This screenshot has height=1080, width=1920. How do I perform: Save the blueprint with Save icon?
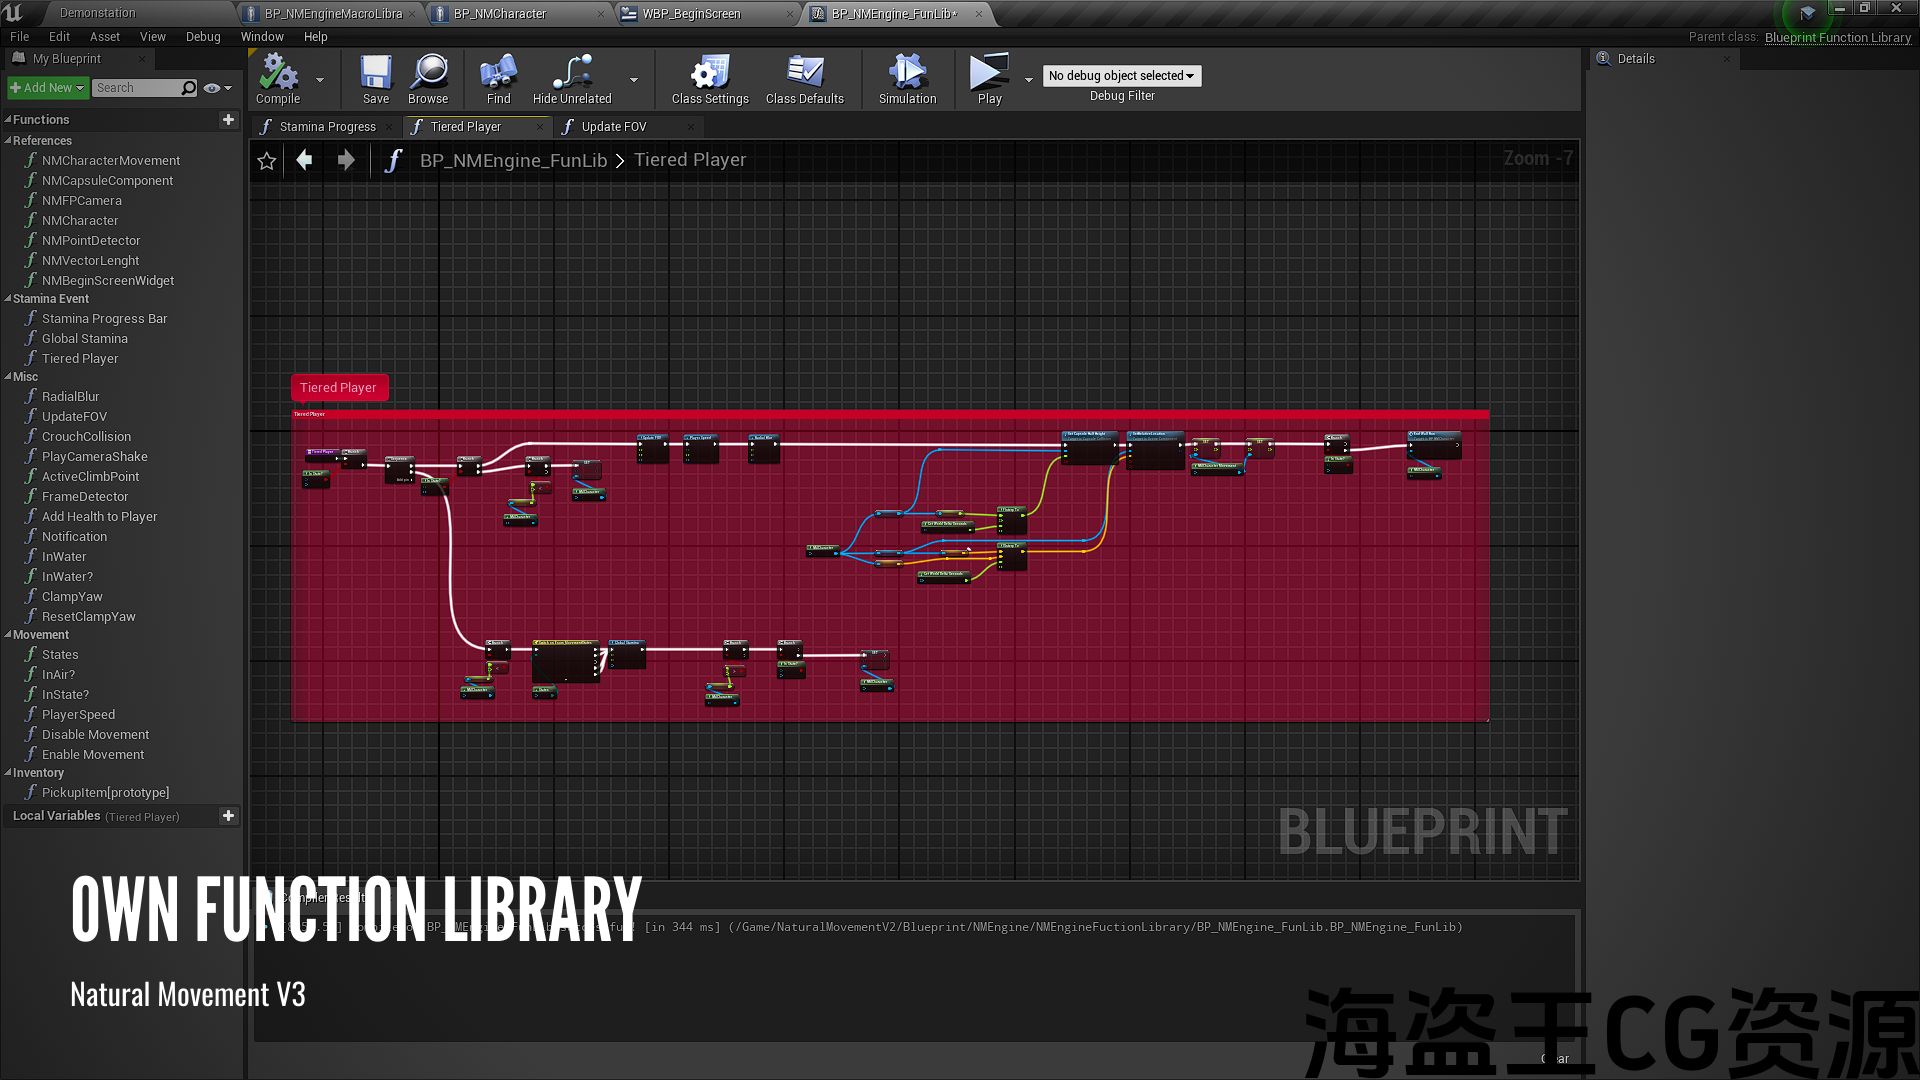[x=375, y=73]
